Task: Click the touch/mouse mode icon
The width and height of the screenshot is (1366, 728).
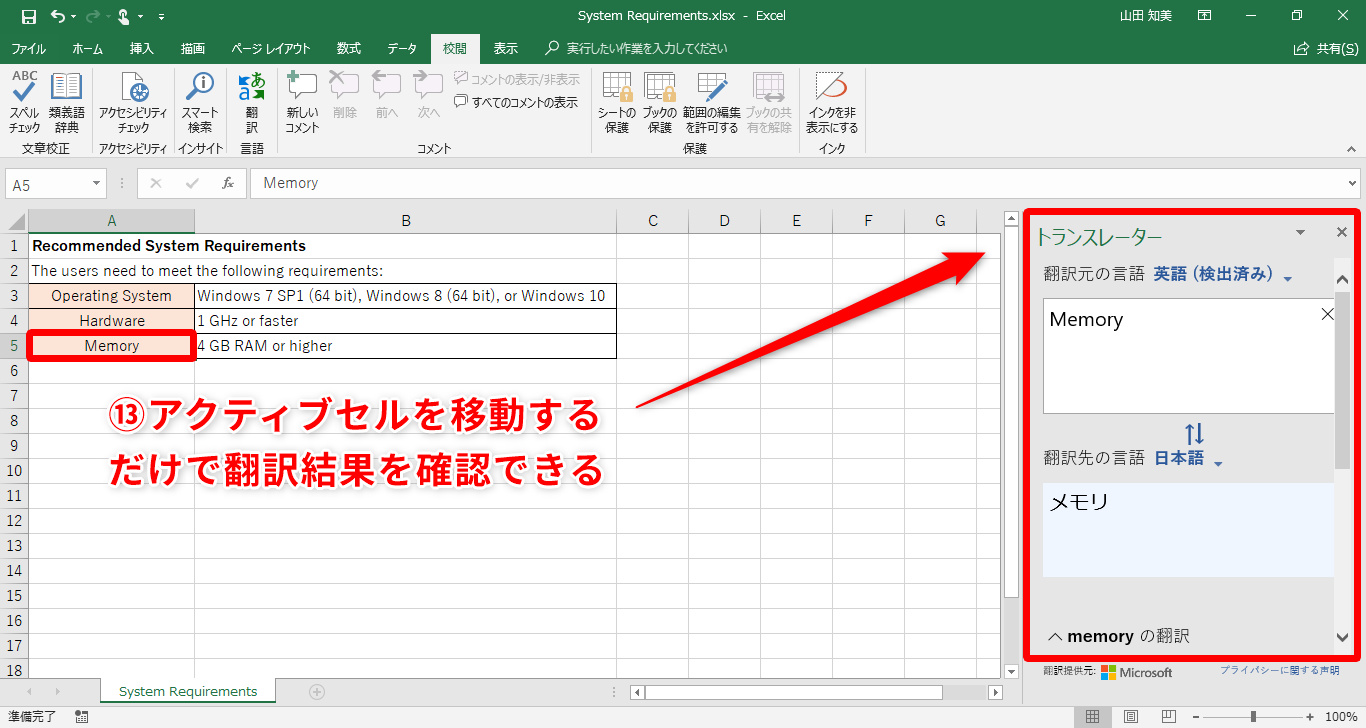Action: click(x=124, y=16)
